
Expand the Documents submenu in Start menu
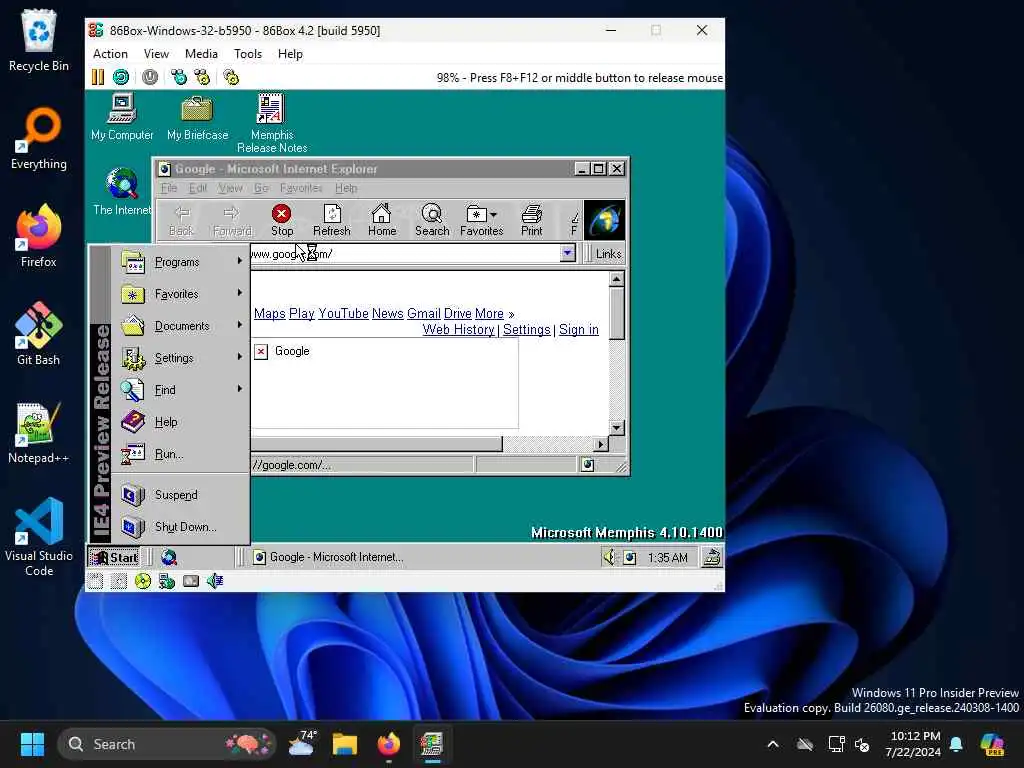coord(181,326)
